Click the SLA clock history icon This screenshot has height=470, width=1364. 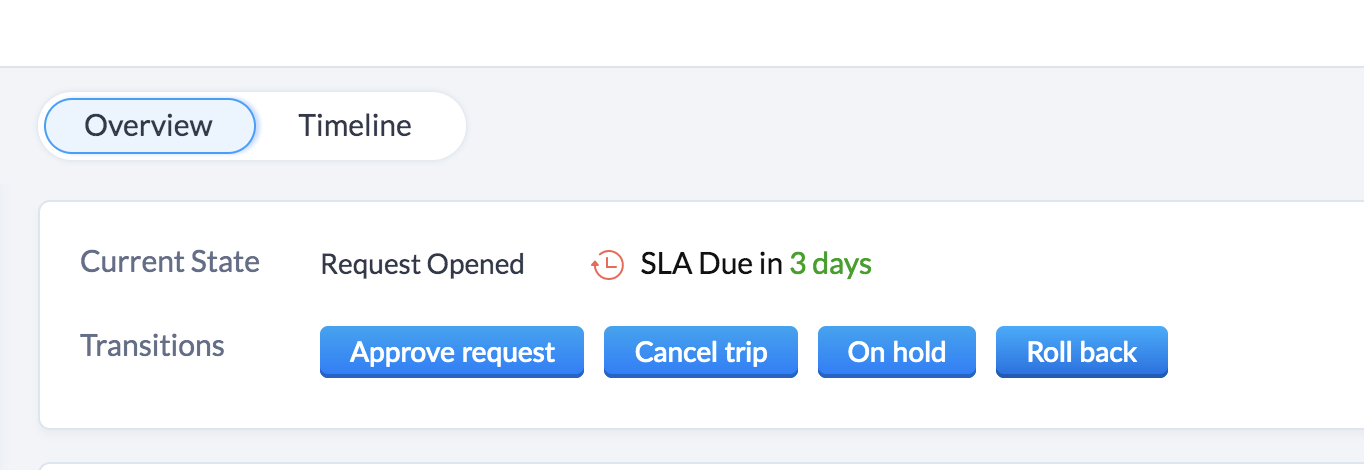pos(607,265)
